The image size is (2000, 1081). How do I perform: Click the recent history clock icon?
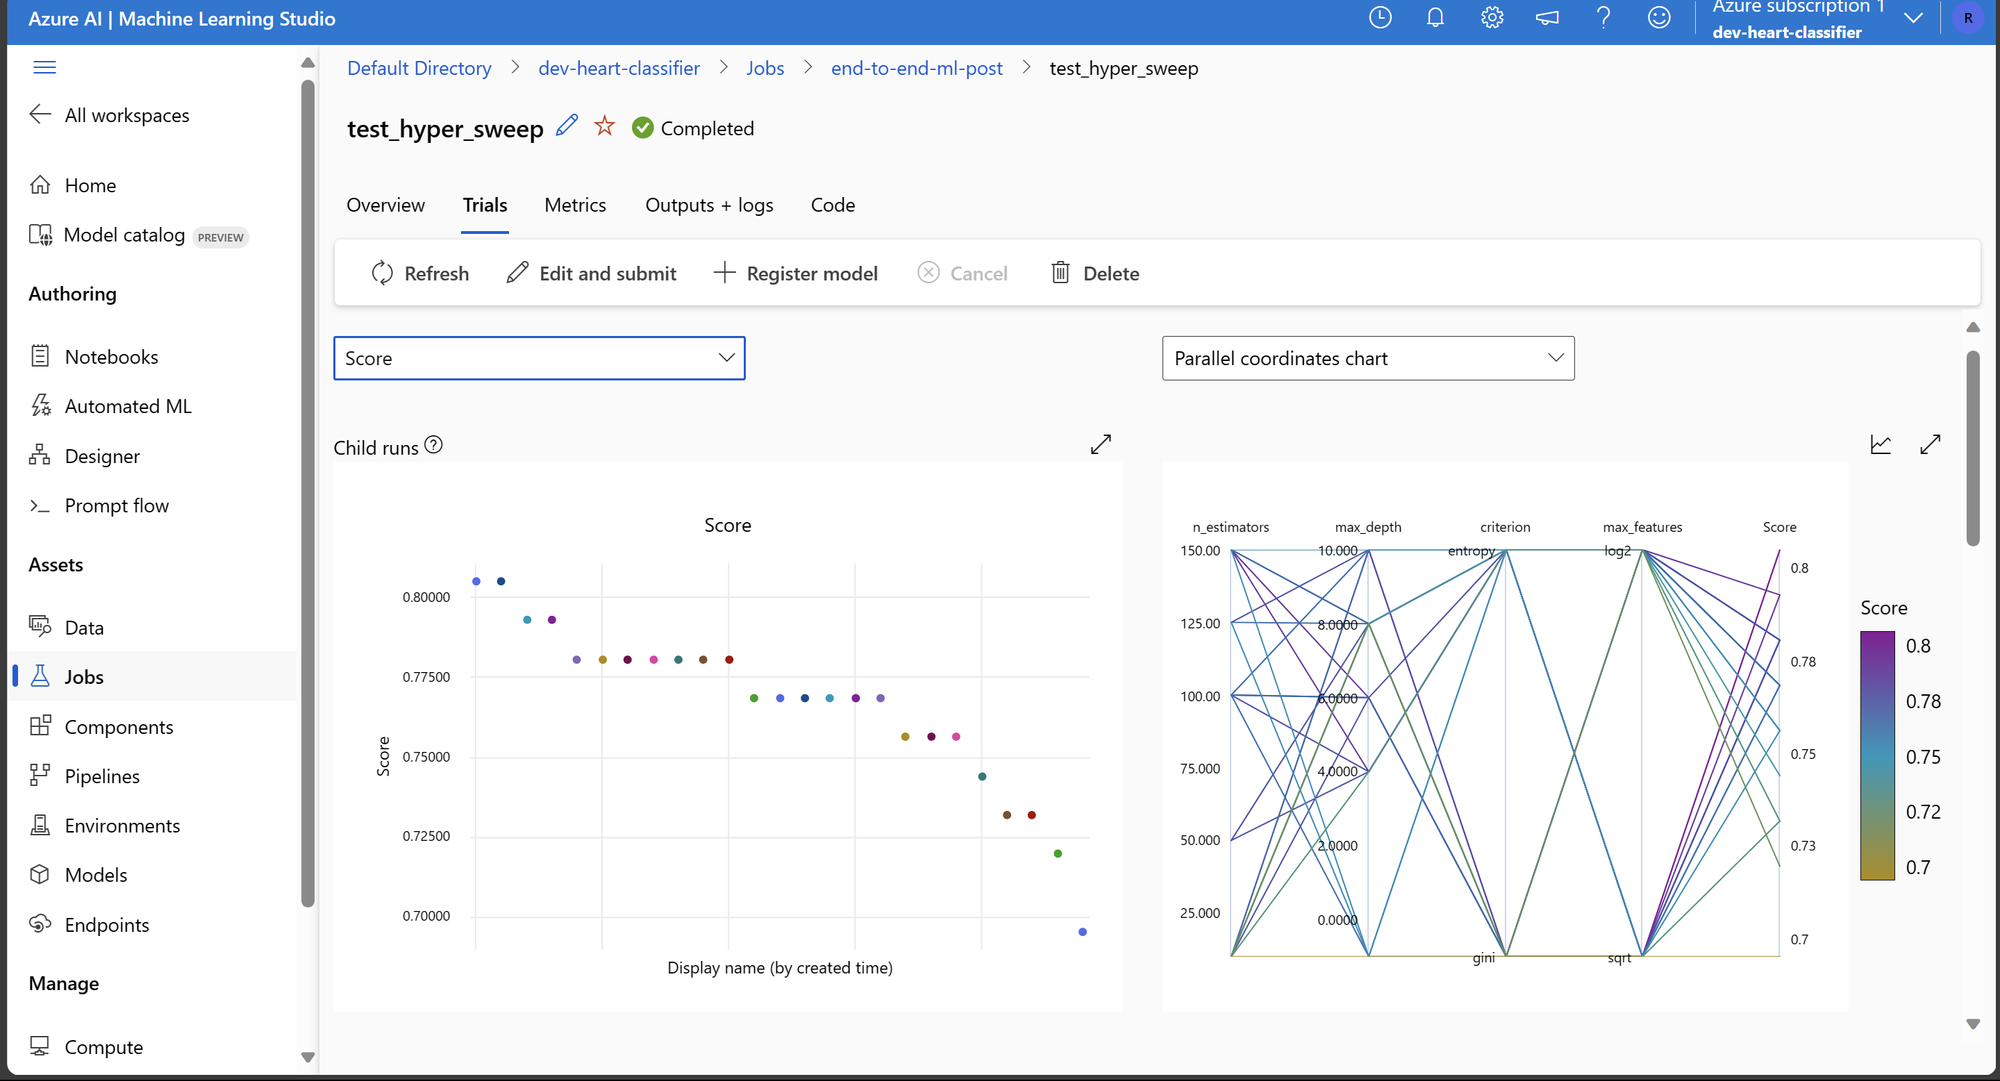click(x=1380, y=18)
